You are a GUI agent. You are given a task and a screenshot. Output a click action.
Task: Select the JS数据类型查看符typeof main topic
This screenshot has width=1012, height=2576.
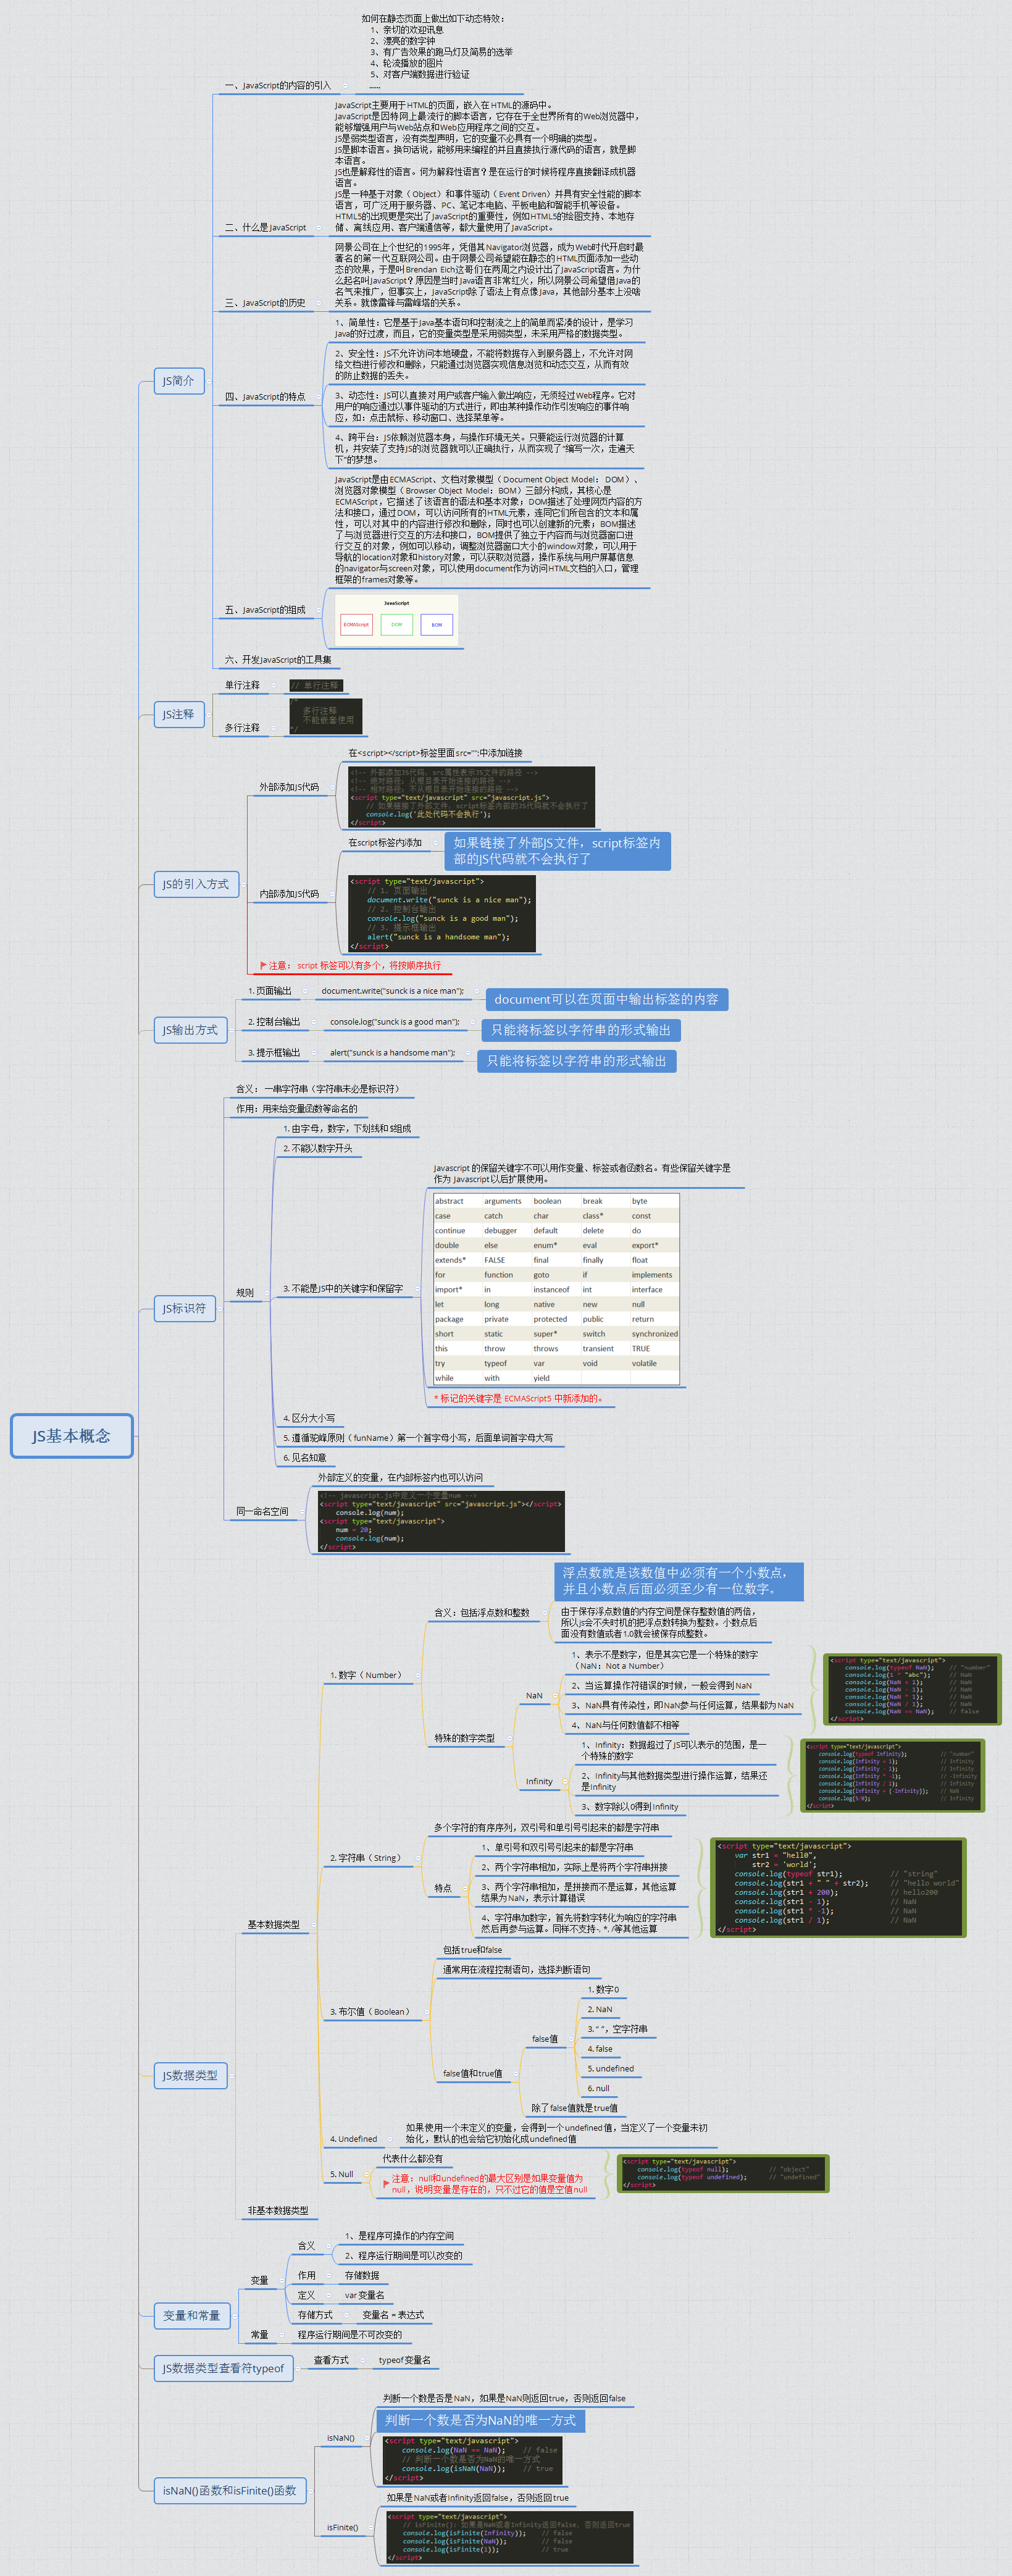coord(224,2368)
